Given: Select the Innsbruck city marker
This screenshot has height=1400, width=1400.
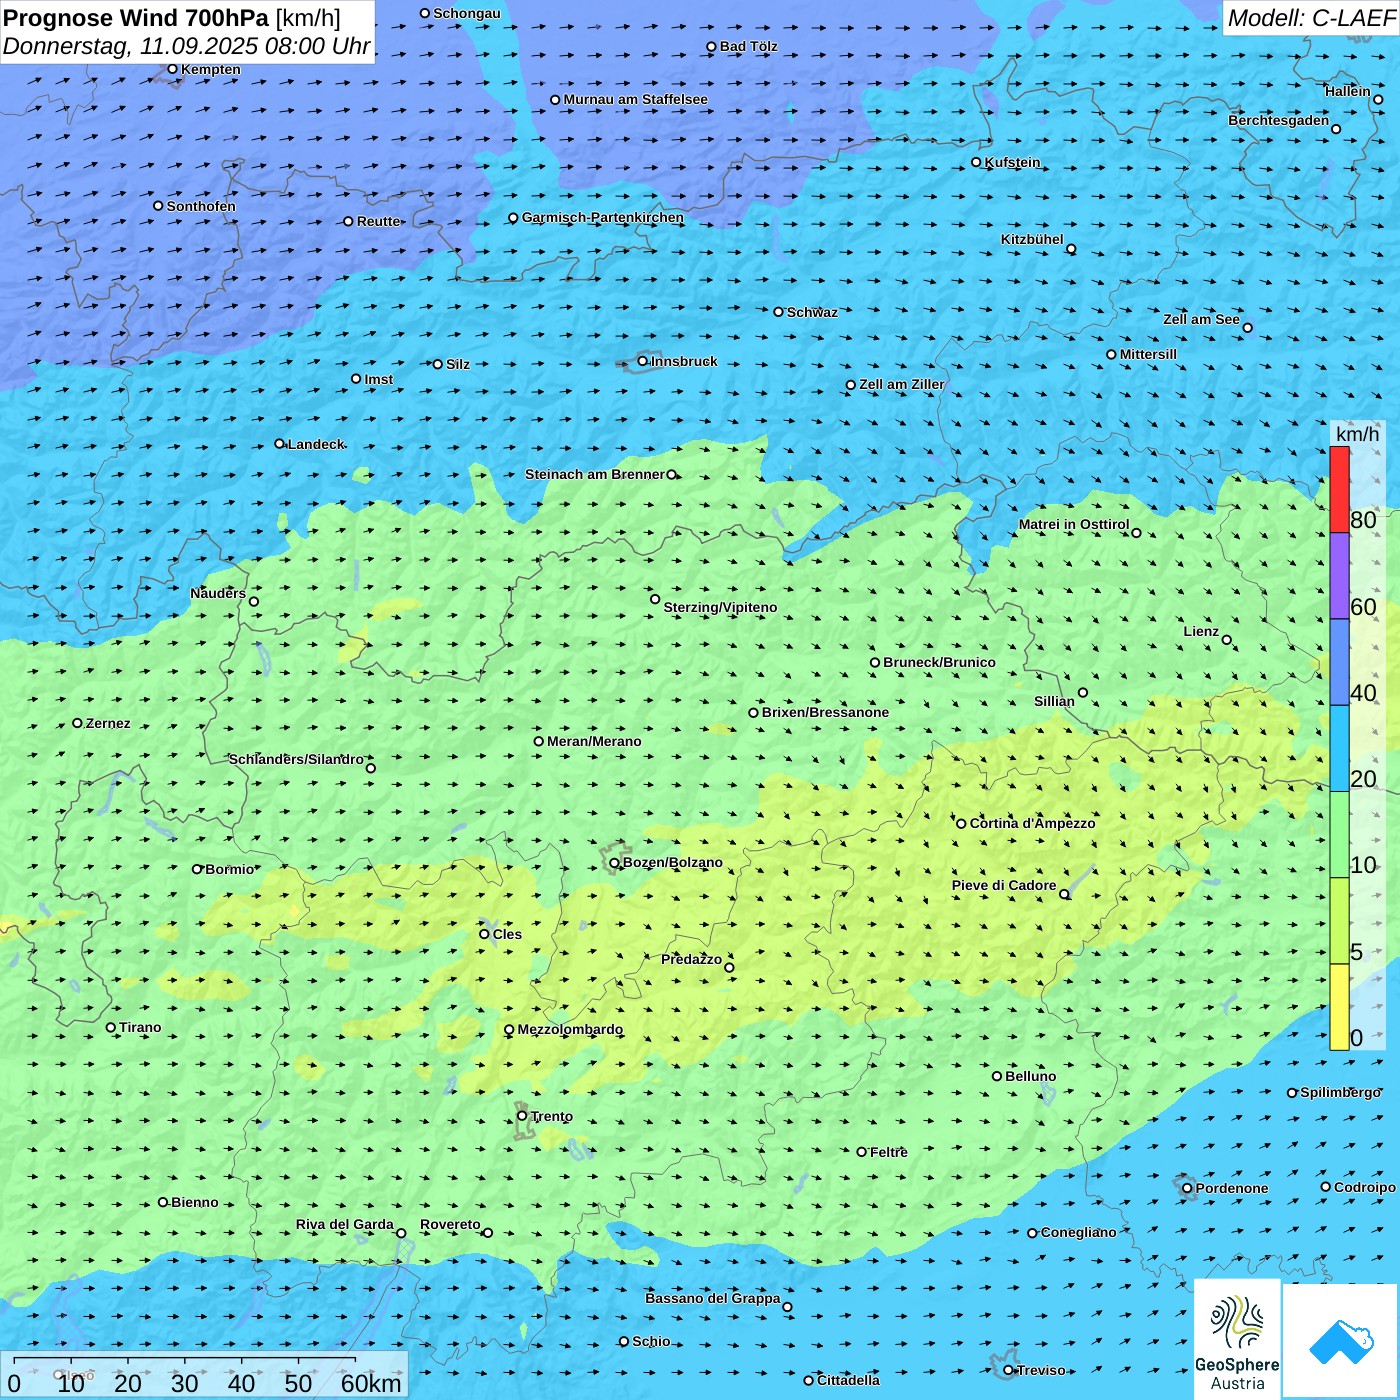Looking at the screenshot, I should pyautogui.click(x=643, y=361).
